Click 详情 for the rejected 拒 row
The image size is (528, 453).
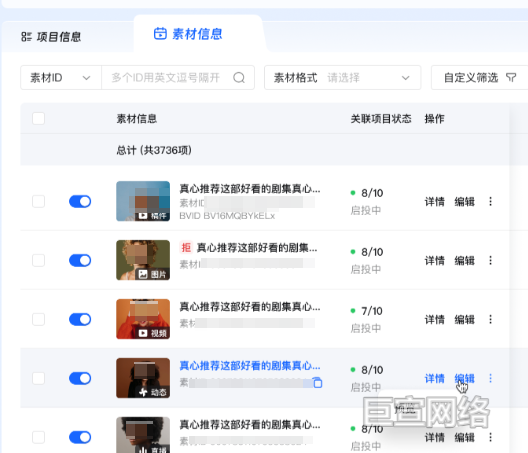[x=434, y=261]
